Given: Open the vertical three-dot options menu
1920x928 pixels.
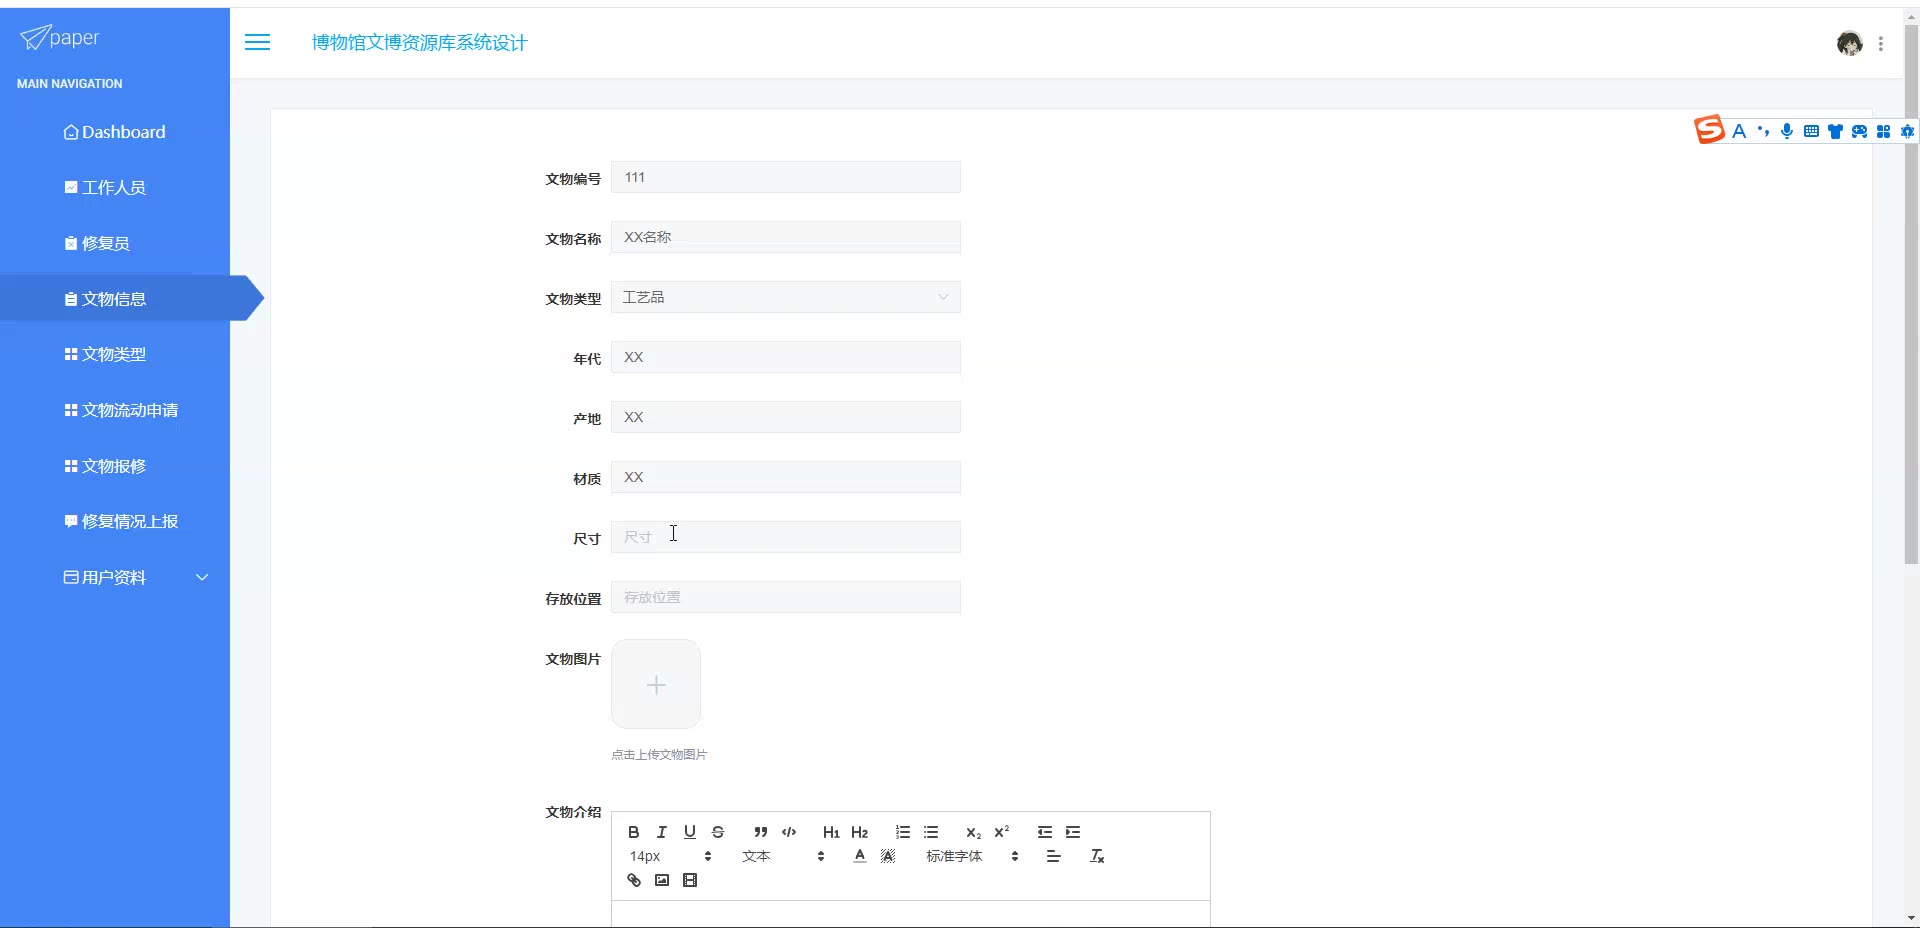Looking at the screenshot, I should (1881, 44).
